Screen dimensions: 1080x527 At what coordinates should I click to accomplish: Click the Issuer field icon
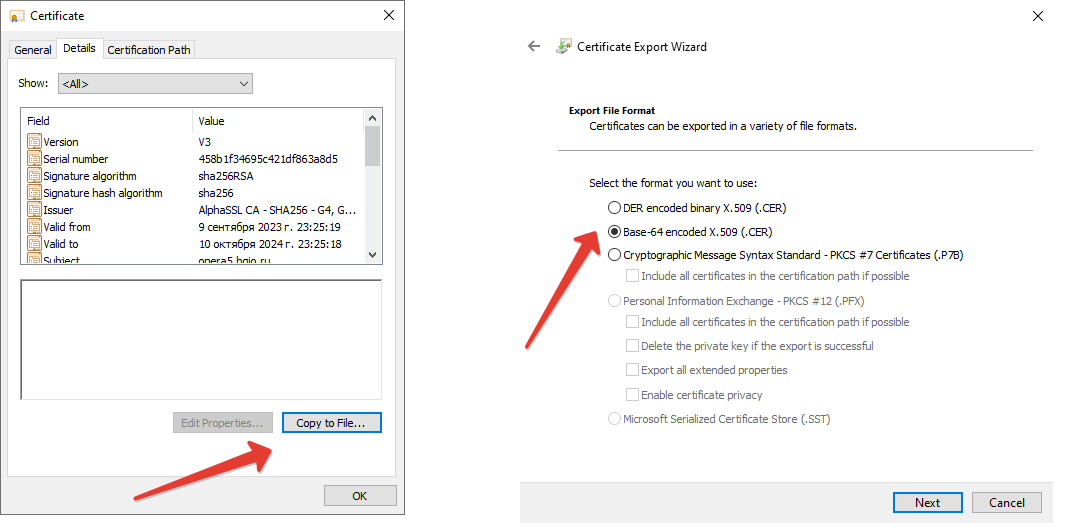point(34,210)
